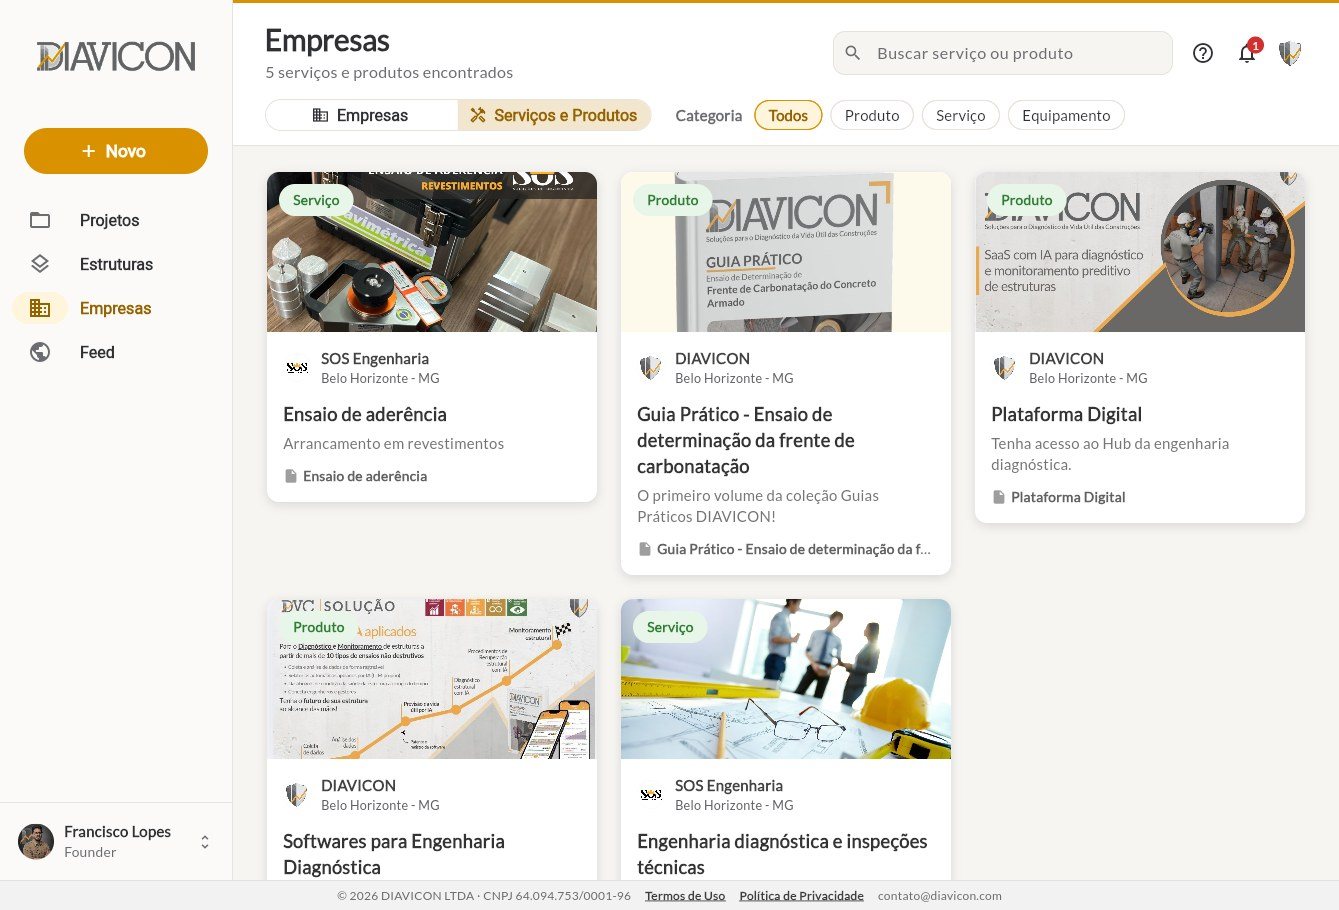Open the shield profile icon in header
Viewport: 1339px width, 910px height.
click(x=1290, y=53)
